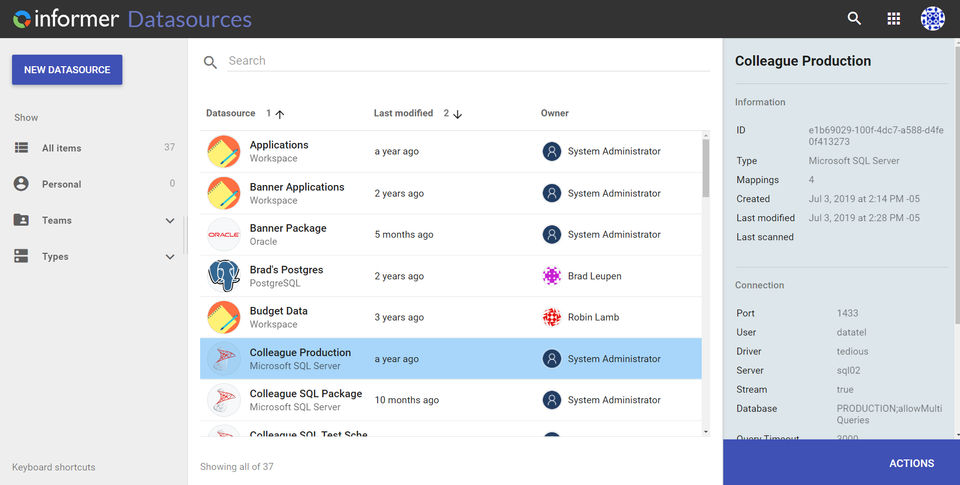Click the datasource list vertical scrollbar
Screen dimensions: 960x485
pos(707,168)
